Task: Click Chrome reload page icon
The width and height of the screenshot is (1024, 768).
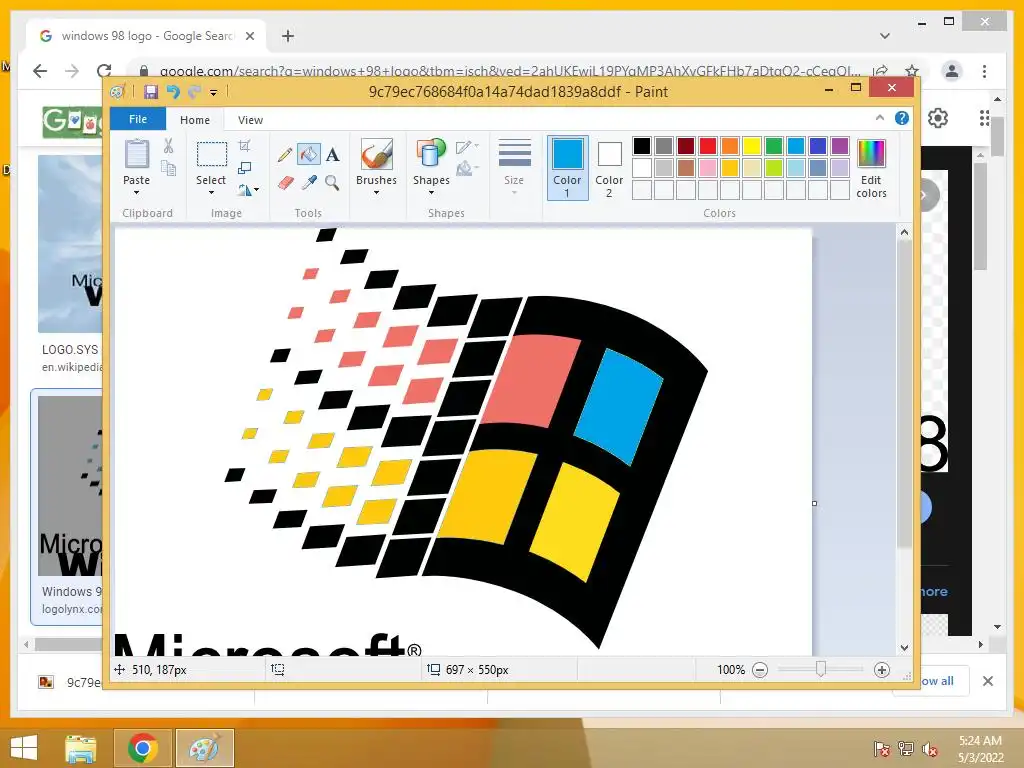Action: pos(104,71)
